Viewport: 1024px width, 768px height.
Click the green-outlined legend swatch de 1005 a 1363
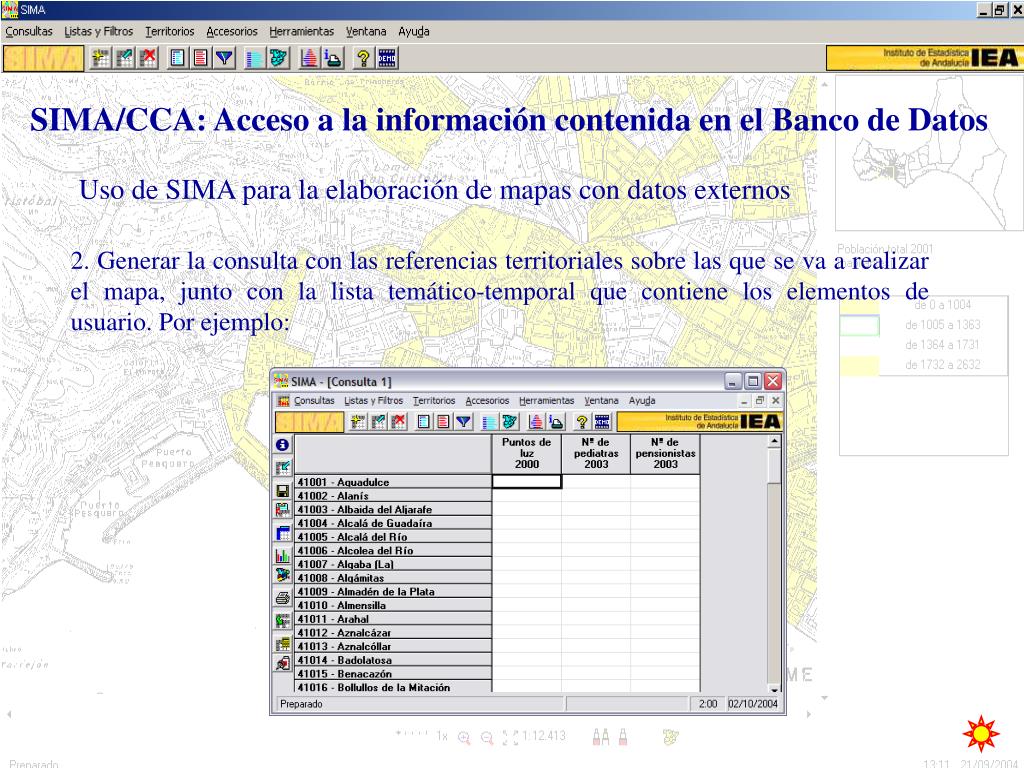coord(859,325)
